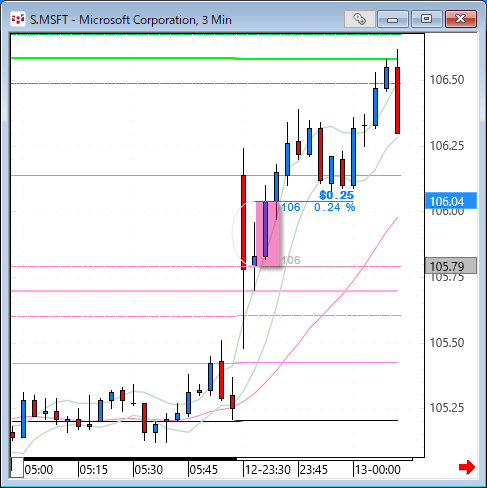Click the 13-00:00 time axis label
The width and height of the screenshot is (487, 488).
377,470
